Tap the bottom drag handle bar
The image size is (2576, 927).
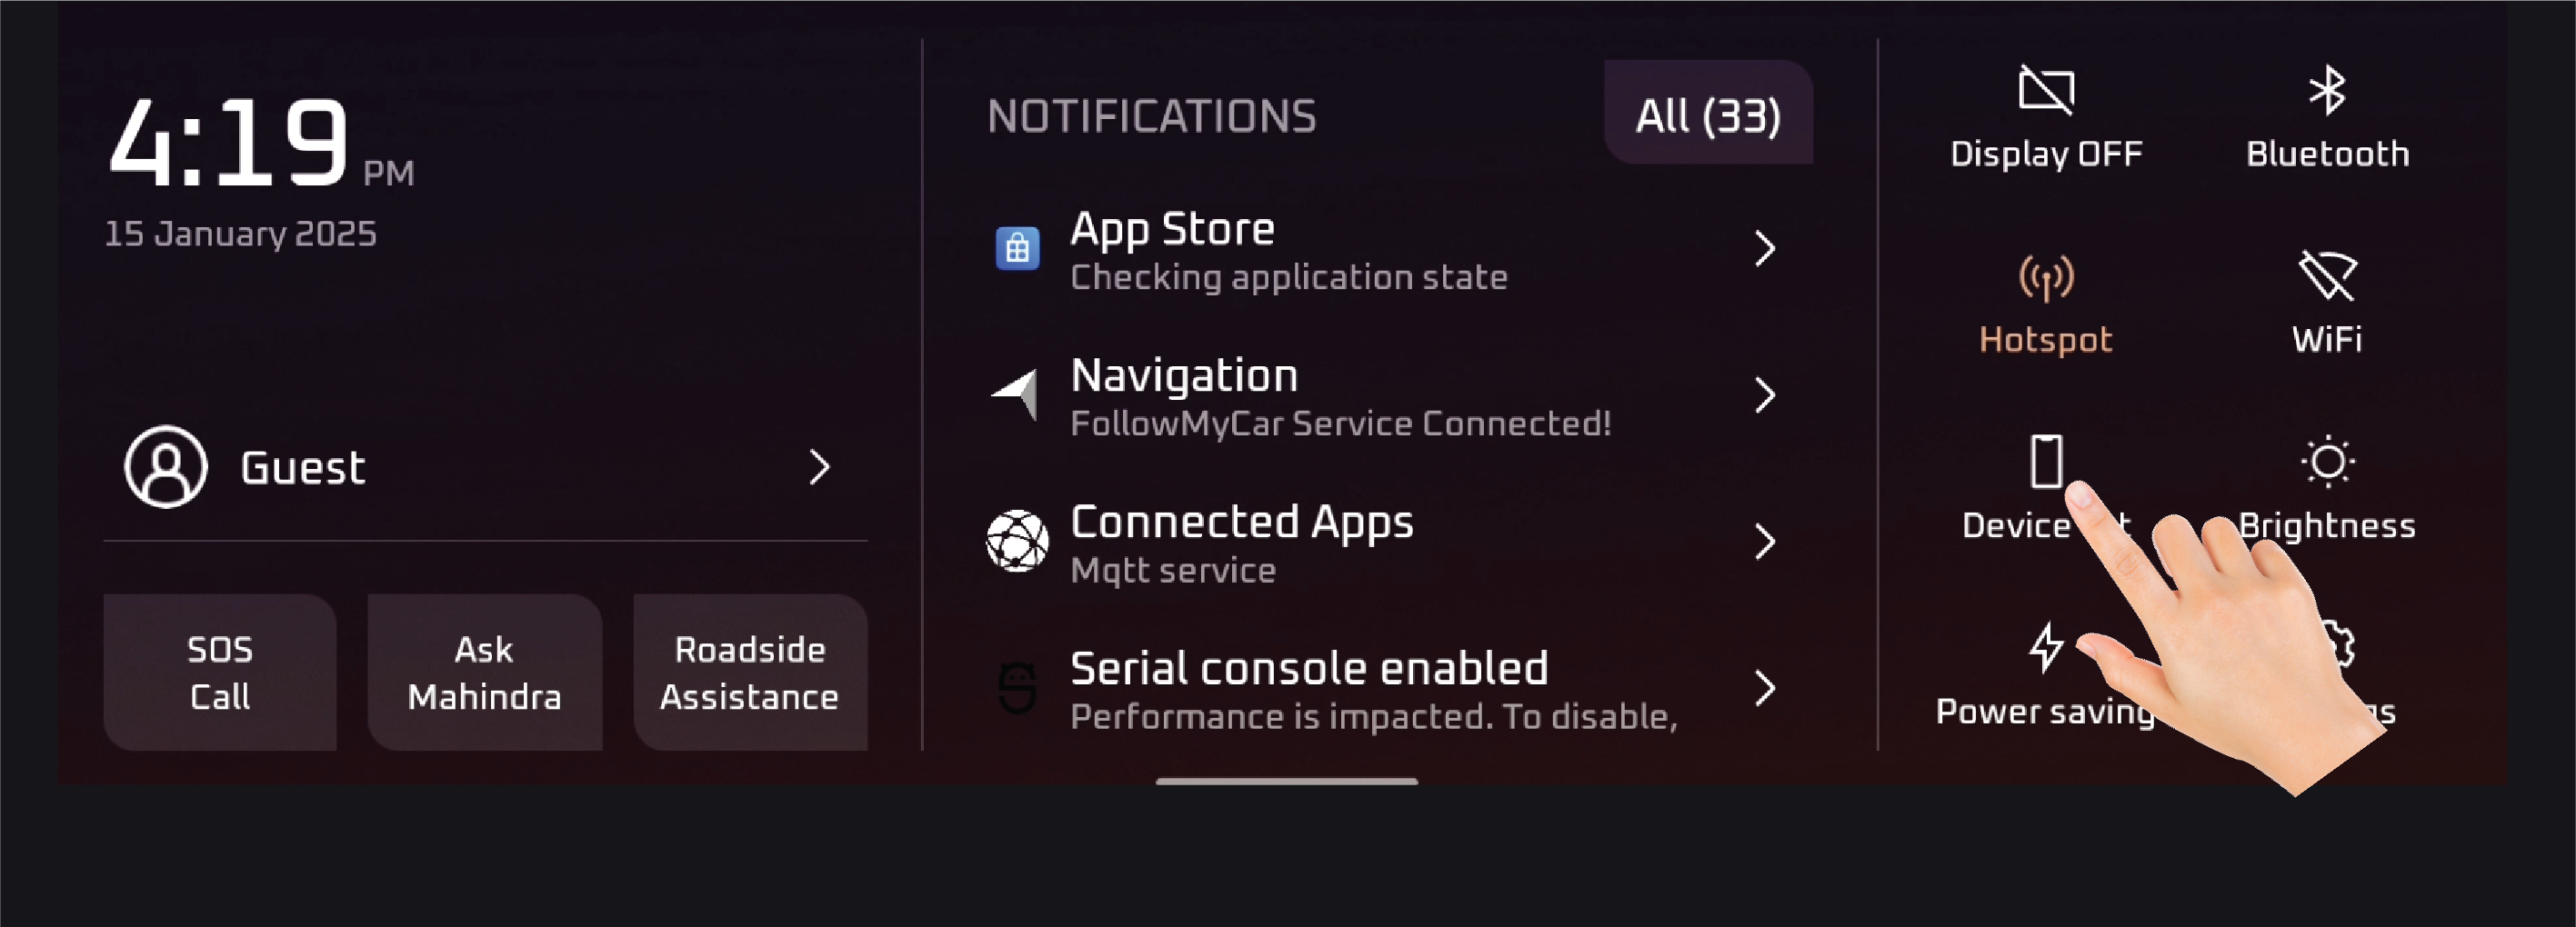(x=1286, y=781)
